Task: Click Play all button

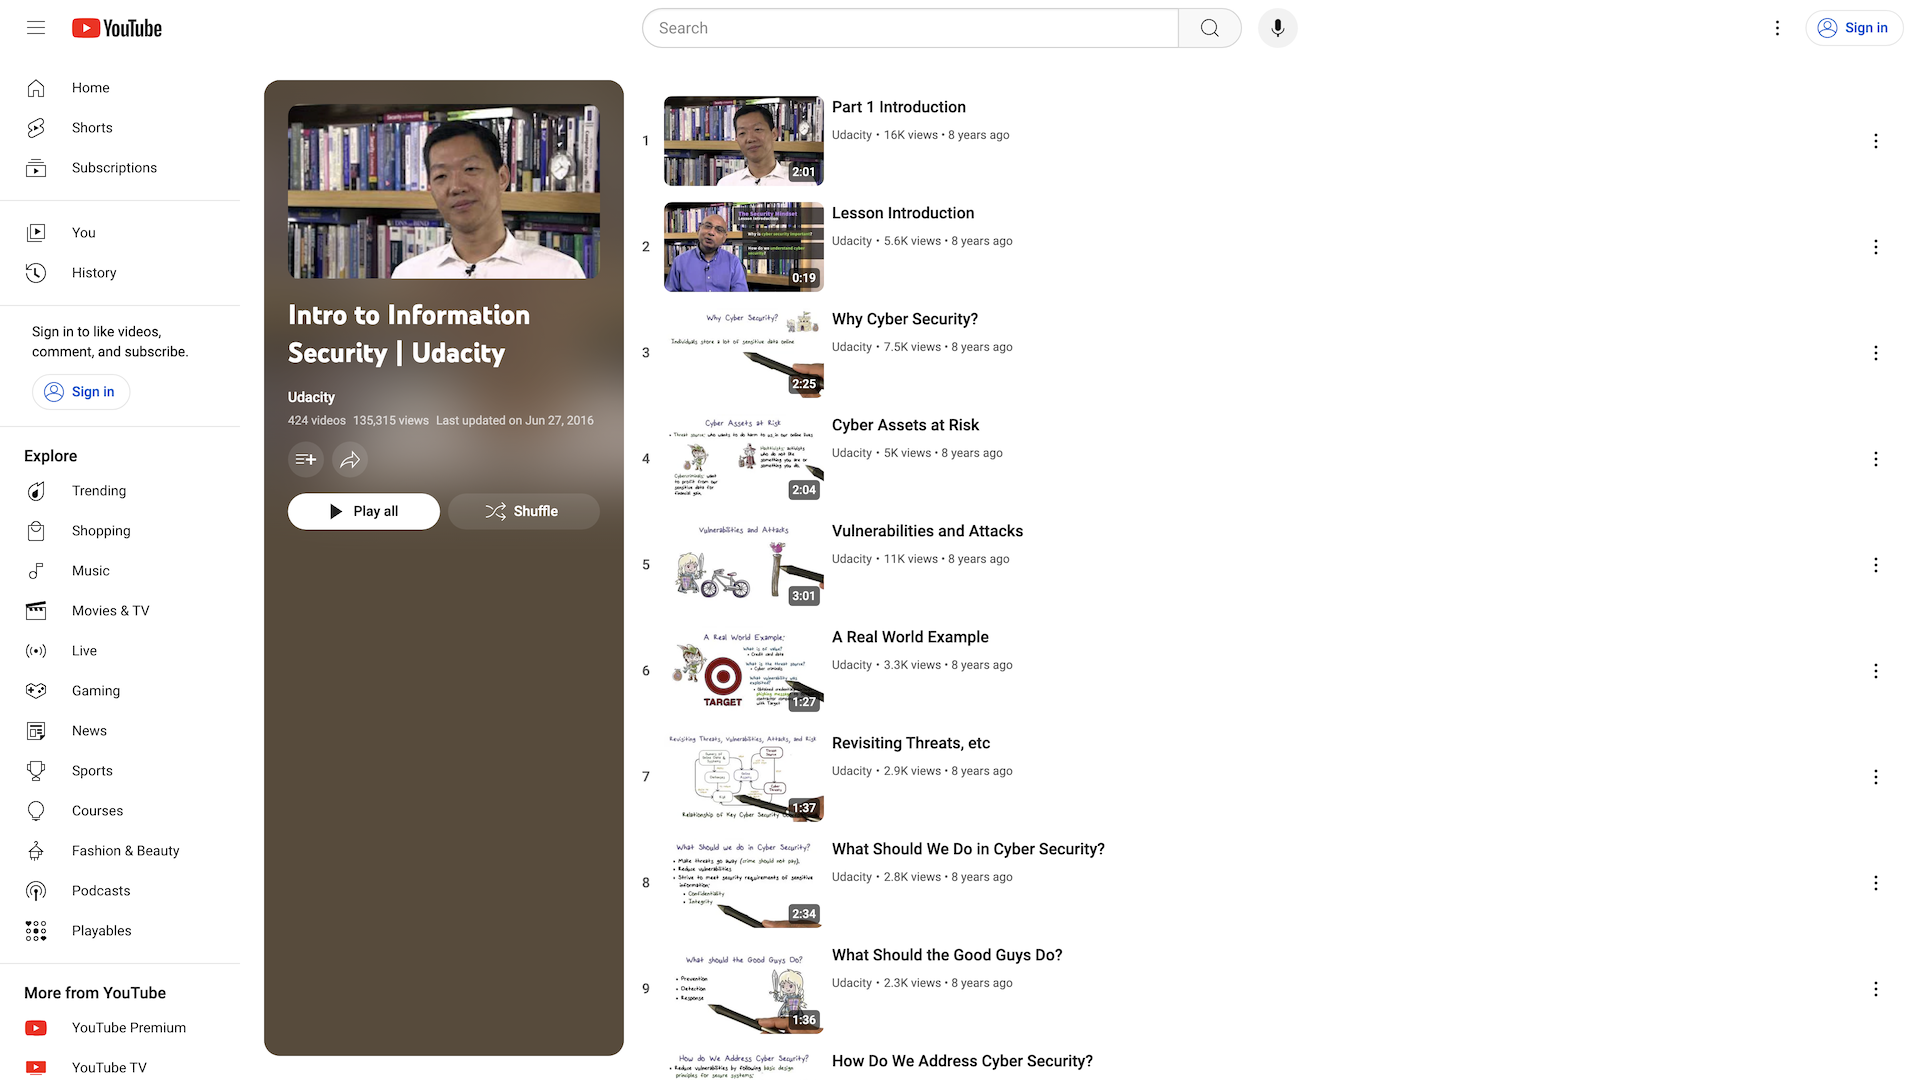Action: click(364, 511)
